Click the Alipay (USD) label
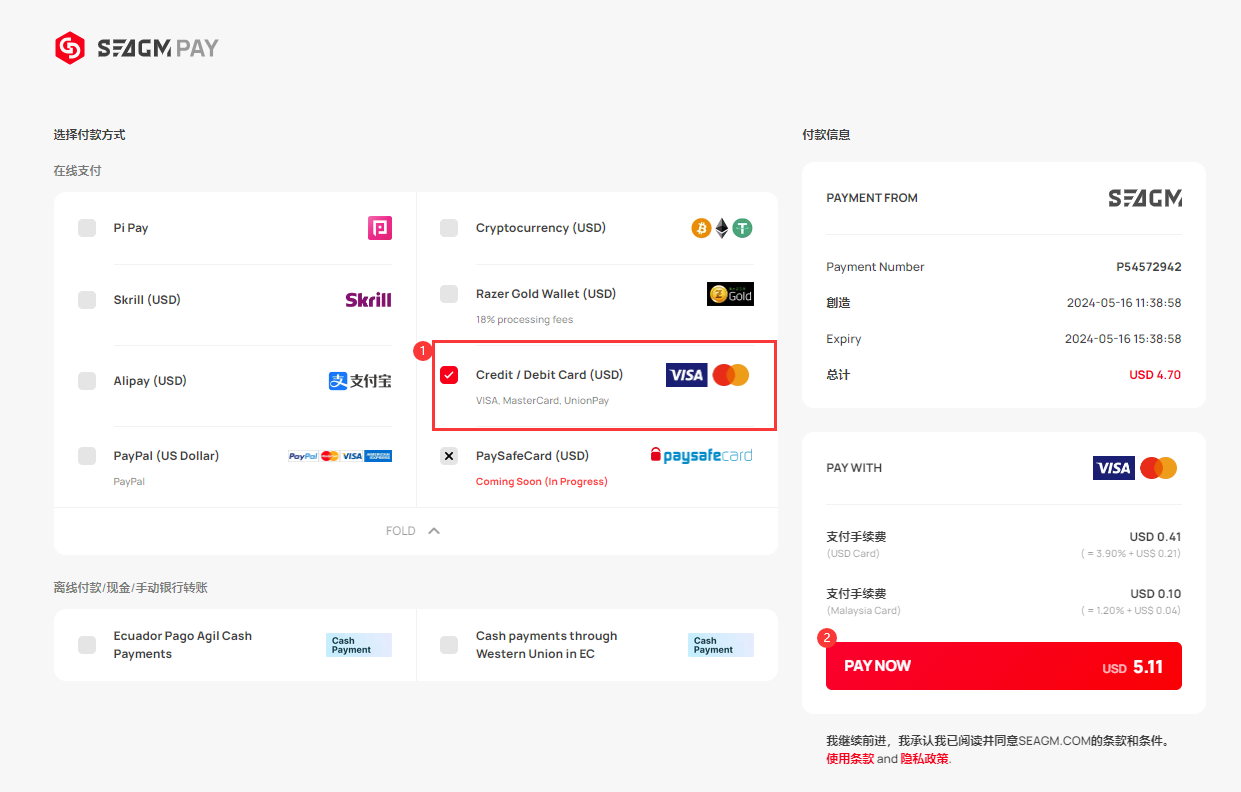The height and width of the screenshot is (792, 1241). pyautogui.click(x=150, y=381)
